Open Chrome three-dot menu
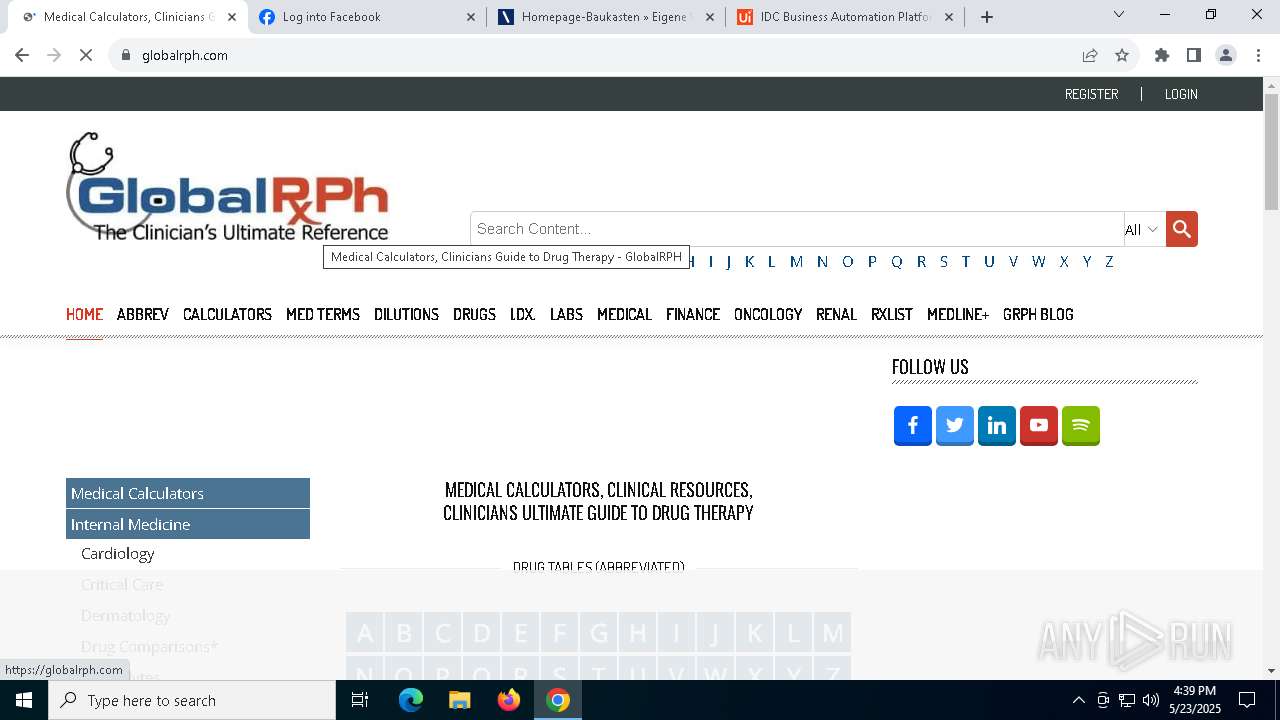Screen dimensions: 1280x720 [1258, 55]
